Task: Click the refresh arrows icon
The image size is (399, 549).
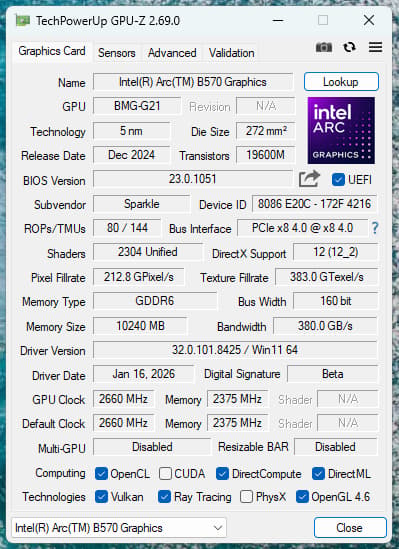Action: pos(349,47)
